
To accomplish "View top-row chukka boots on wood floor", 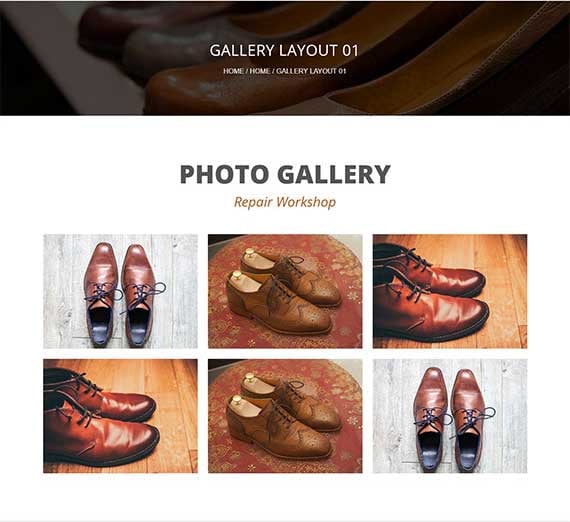I will pyautogui.click(x=450, y=291).
